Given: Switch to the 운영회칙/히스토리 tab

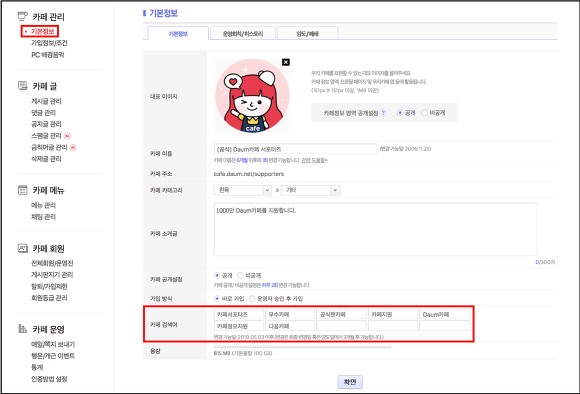Looking at the screenshot, I should (243, 34).
